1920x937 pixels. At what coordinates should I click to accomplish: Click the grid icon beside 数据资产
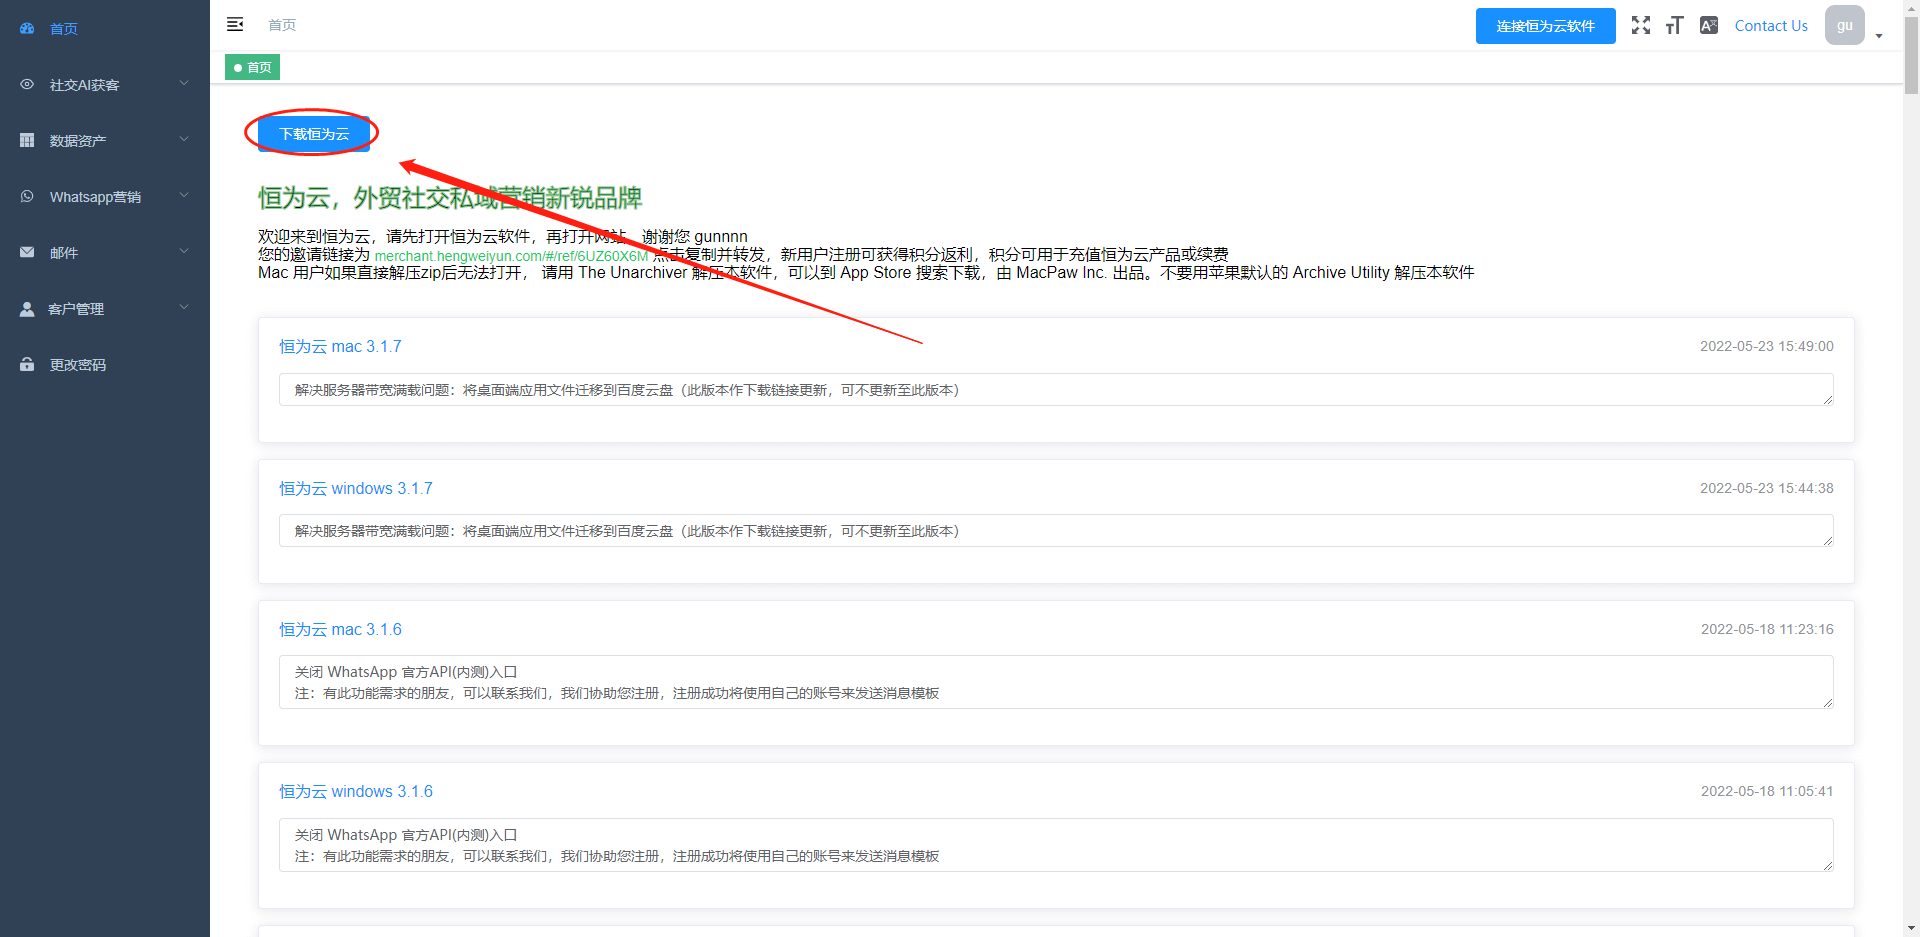27,140
